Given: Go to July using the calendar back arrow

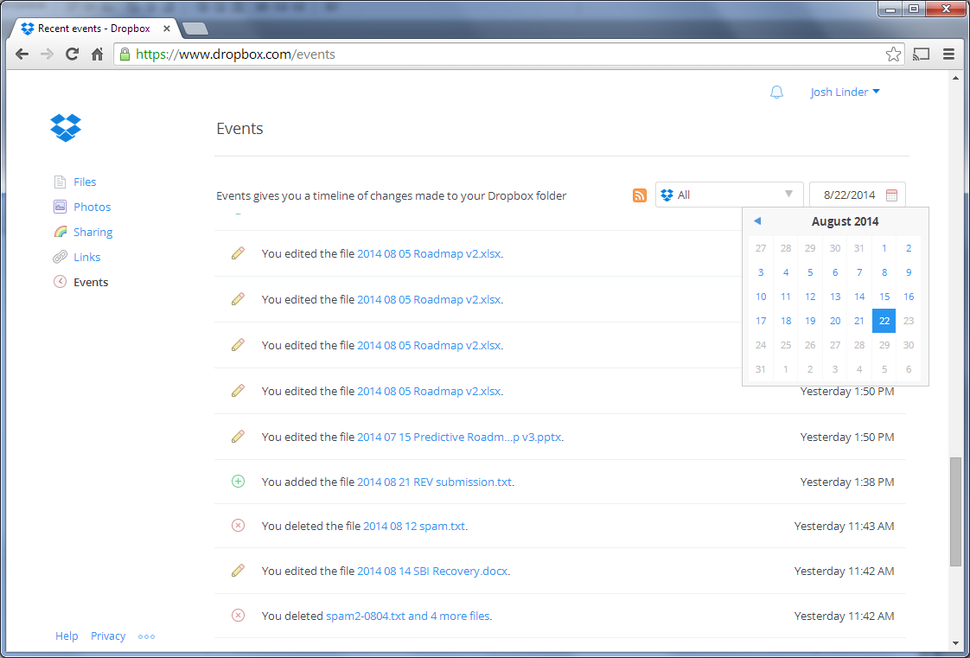Looking at the screenshot, I should pos(757,221).
